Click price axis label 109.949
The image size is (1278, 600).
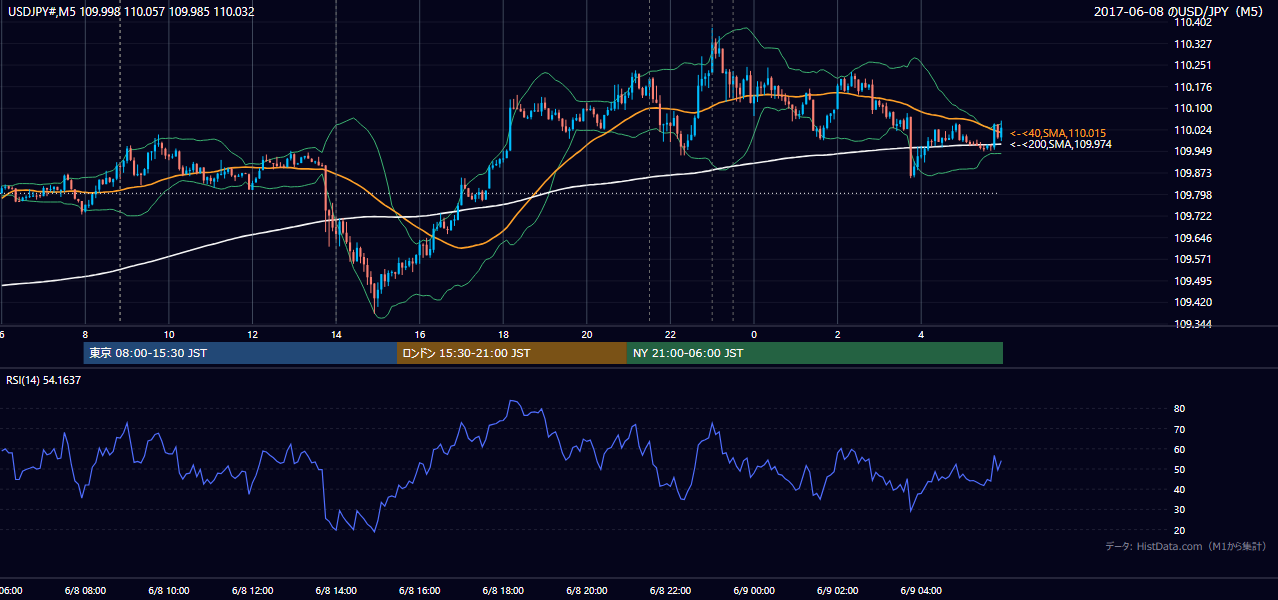1194,152
